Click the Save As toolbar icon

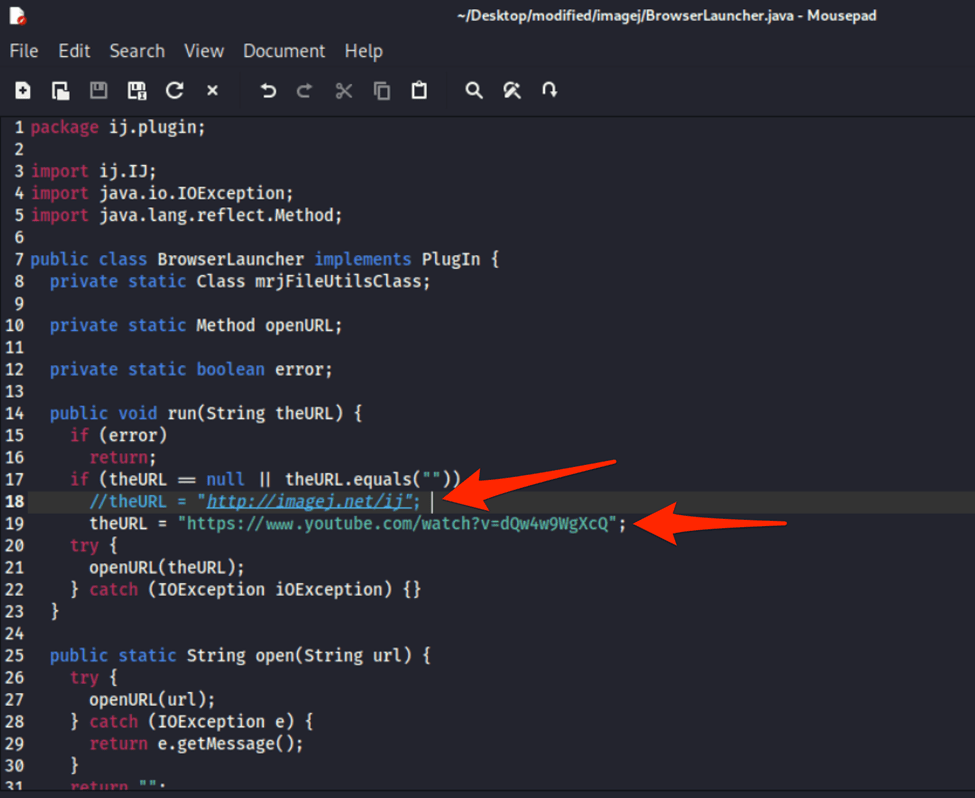pos(137,91)
